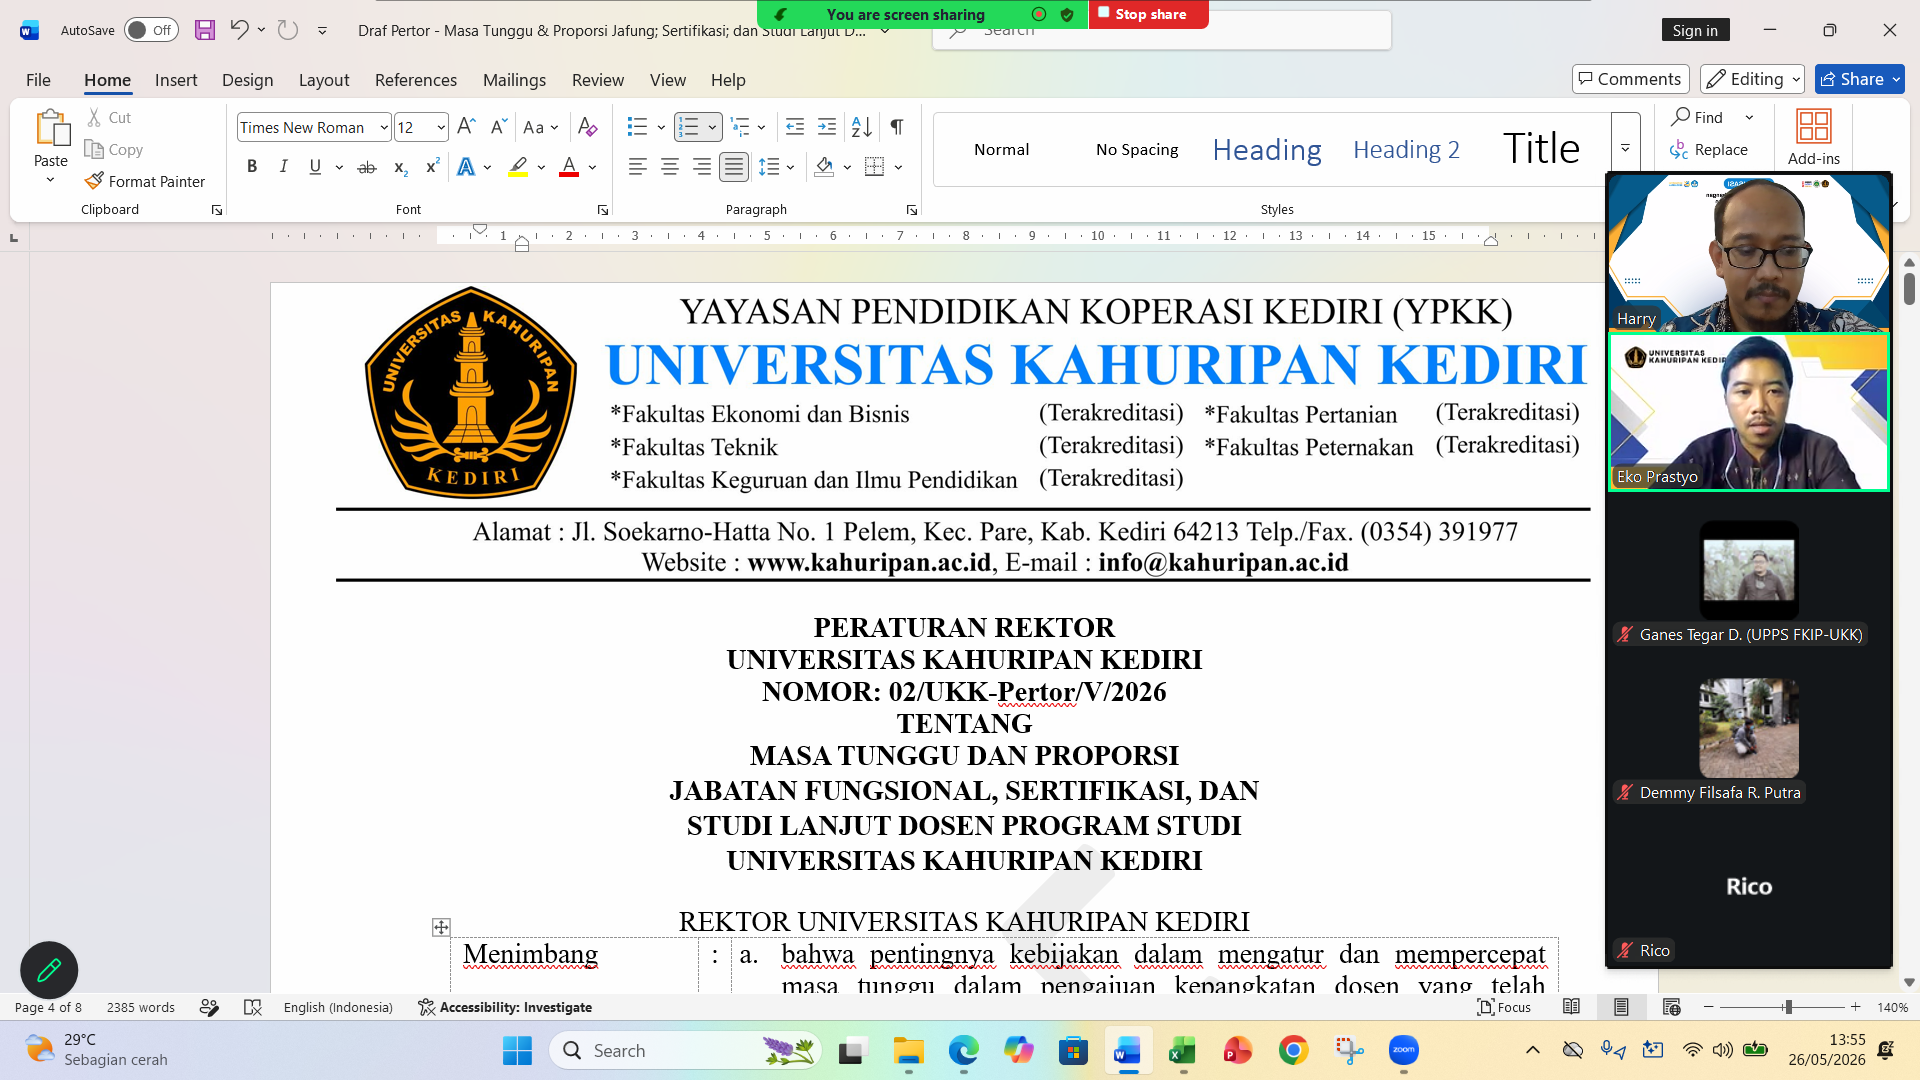Screen dimensions: 1920x1080
Task: Apply superscript formatting
Action: pyautogui.click(x=432, y=167)
